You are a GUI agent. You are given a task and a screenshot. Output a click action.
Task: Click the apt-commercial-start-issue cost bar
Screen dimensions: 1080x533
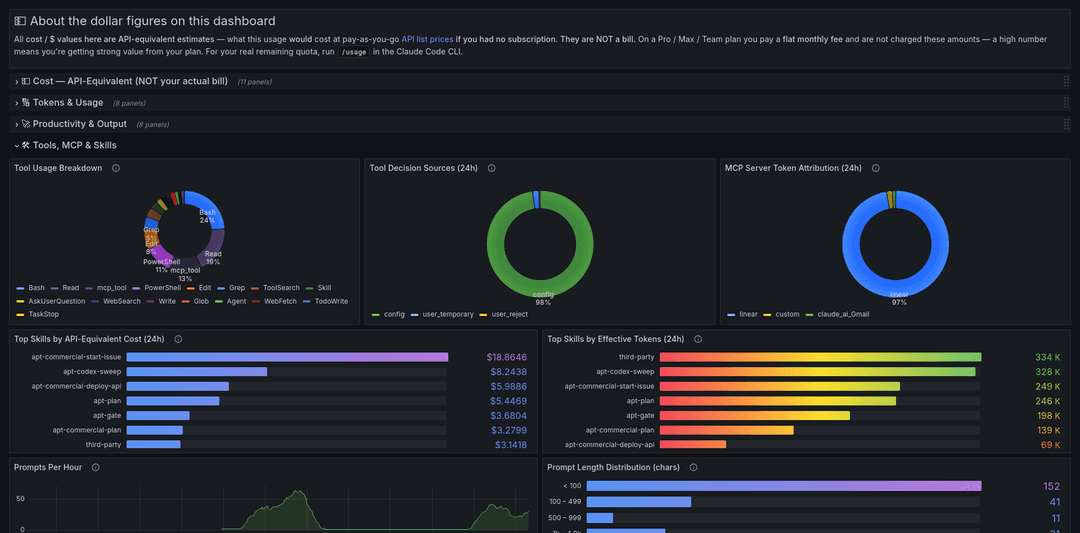[x=287, y=357]
